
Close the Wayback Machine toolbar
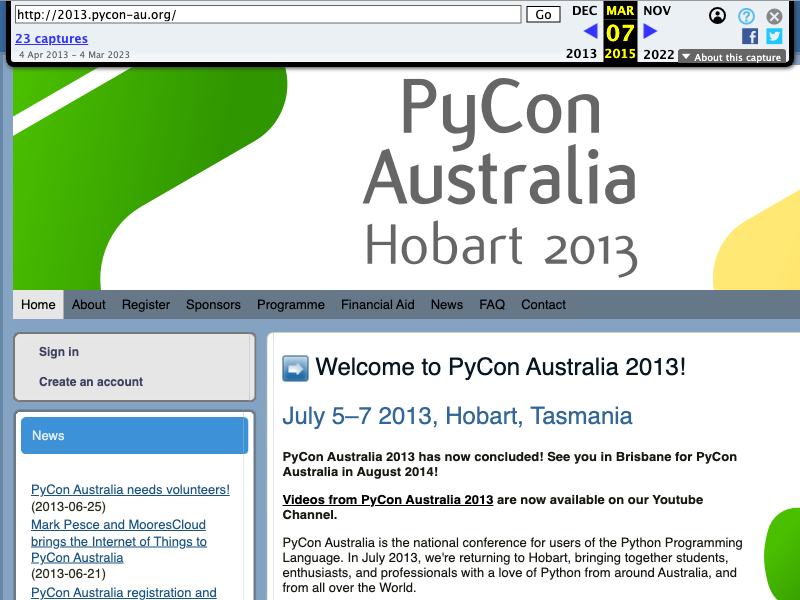[x=774, y=16]
